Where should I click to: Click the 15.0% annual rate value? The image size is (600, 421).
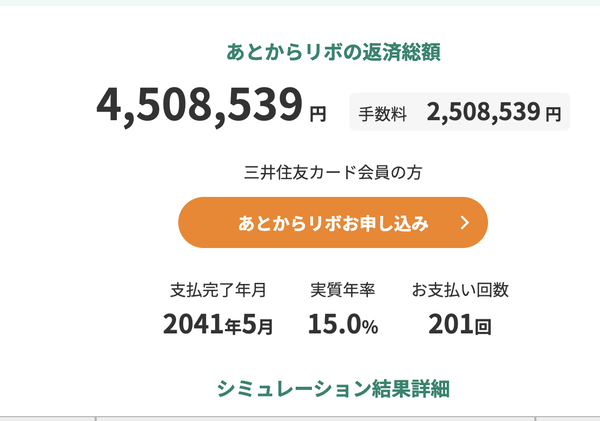[342, 324]
